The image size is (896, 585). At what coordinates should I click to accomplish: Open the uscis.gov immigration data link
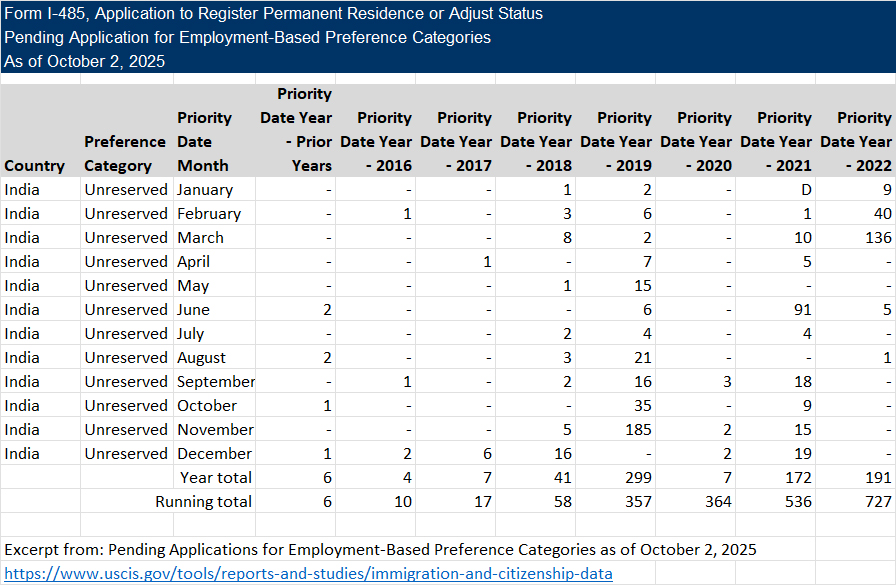pyautogui.click(x=308, y=573)
